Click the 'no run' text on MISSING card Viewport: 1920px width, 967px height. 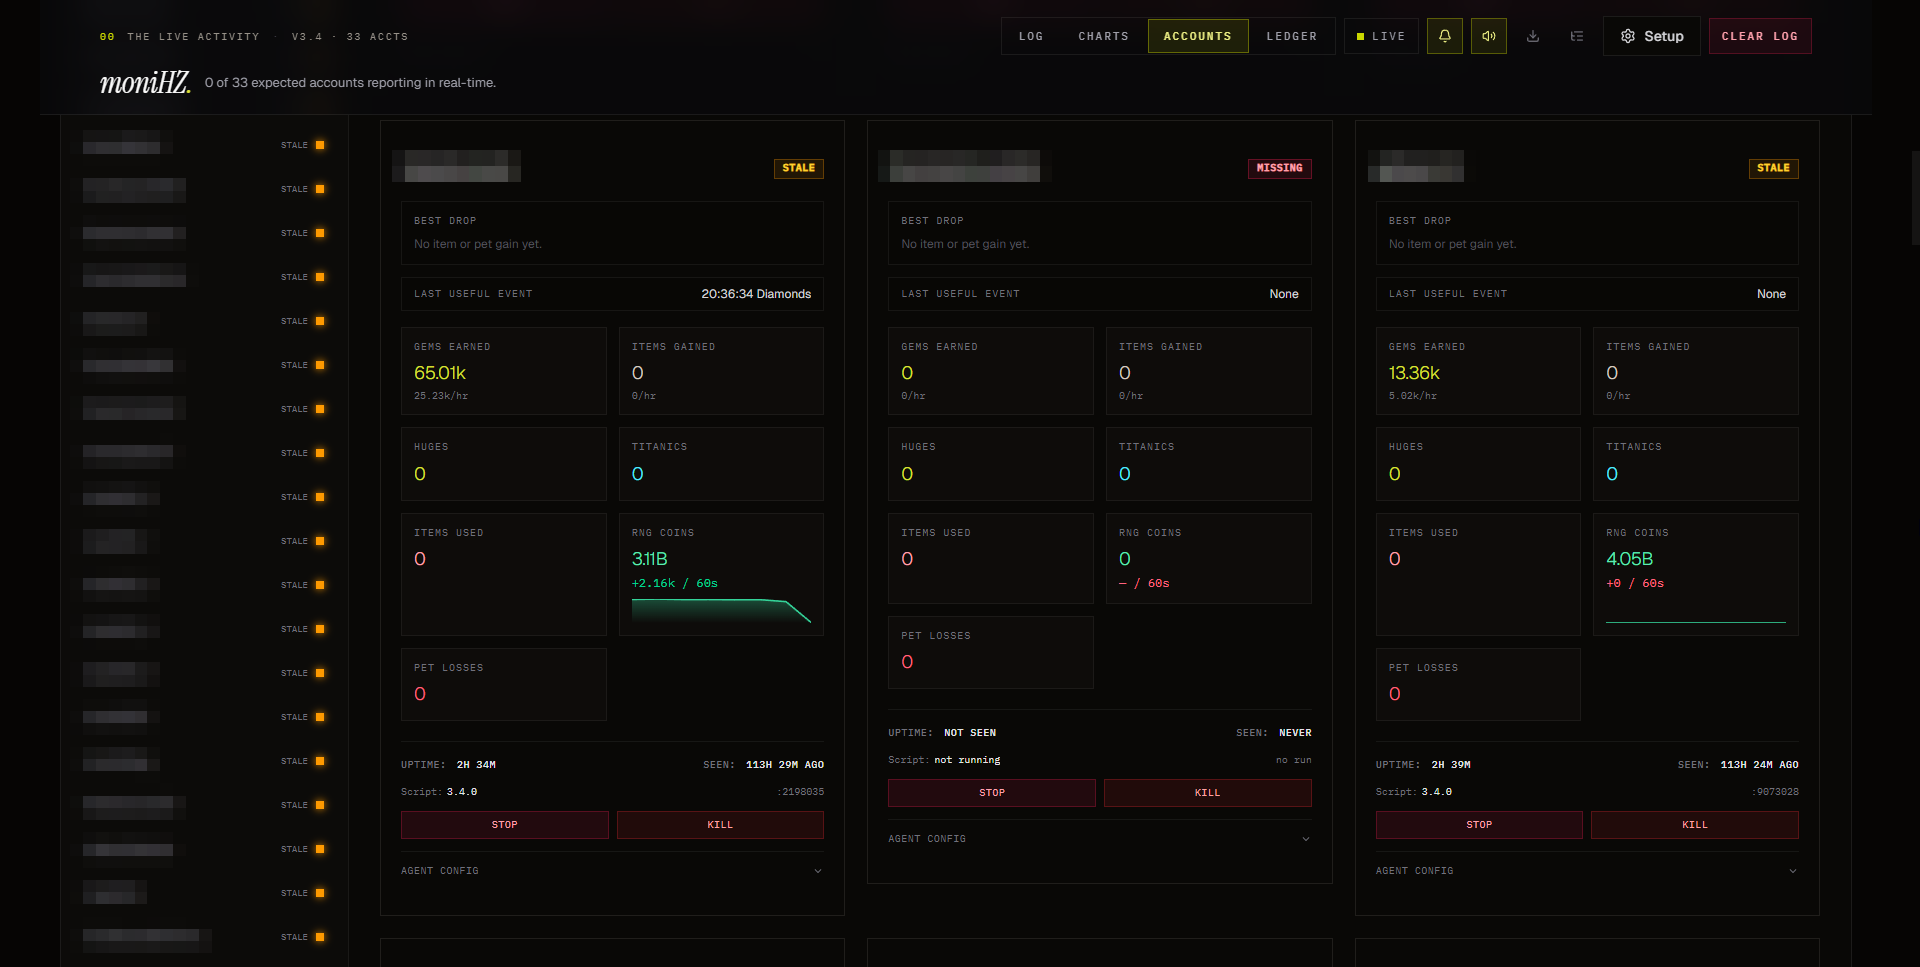tap(1293, 760)
